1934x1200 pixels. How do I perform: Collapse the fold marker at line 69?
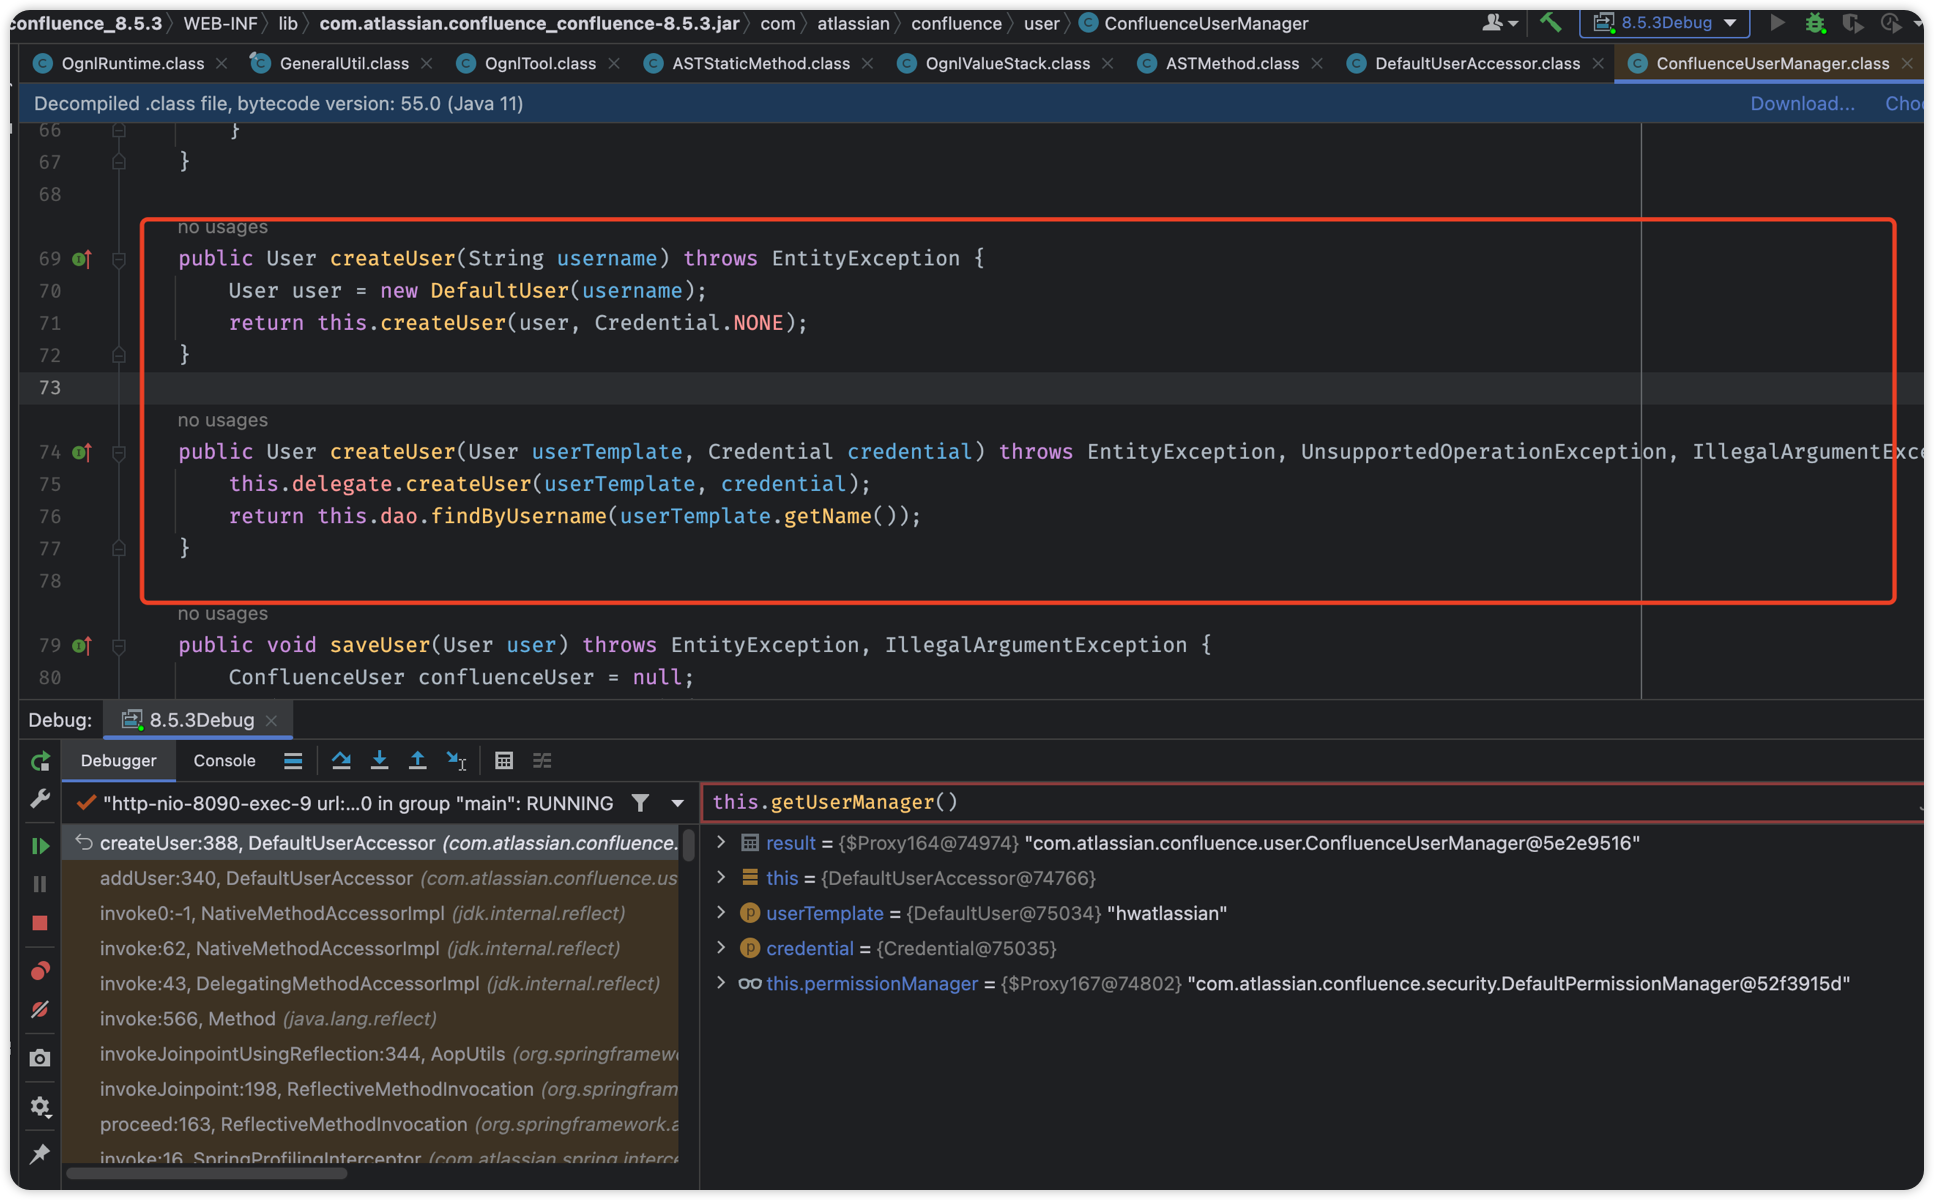click(119, 259)
